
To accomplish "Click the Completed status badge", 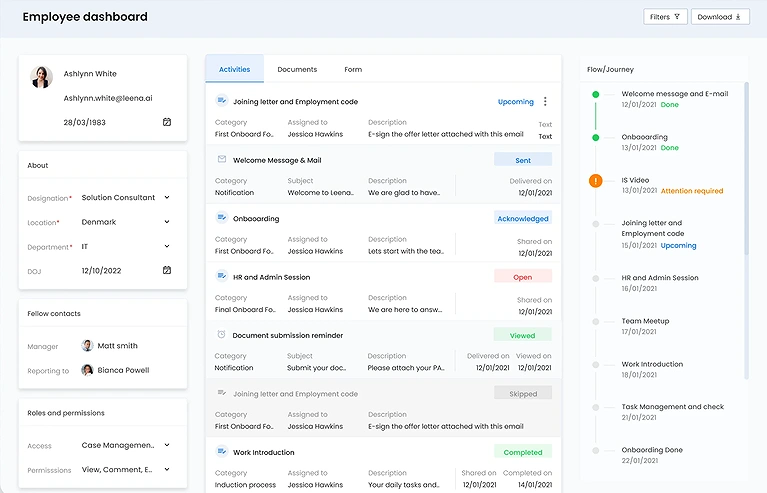I will tap(523, 452).
